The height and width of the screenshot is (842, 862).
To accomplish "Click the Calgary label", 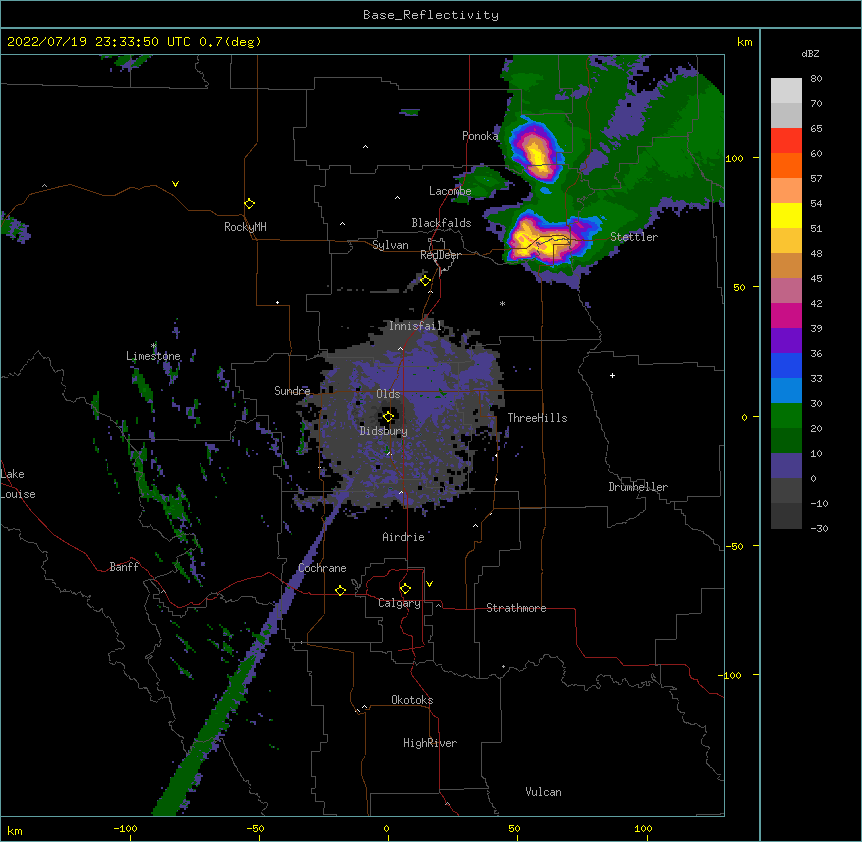I will (399, 603).
